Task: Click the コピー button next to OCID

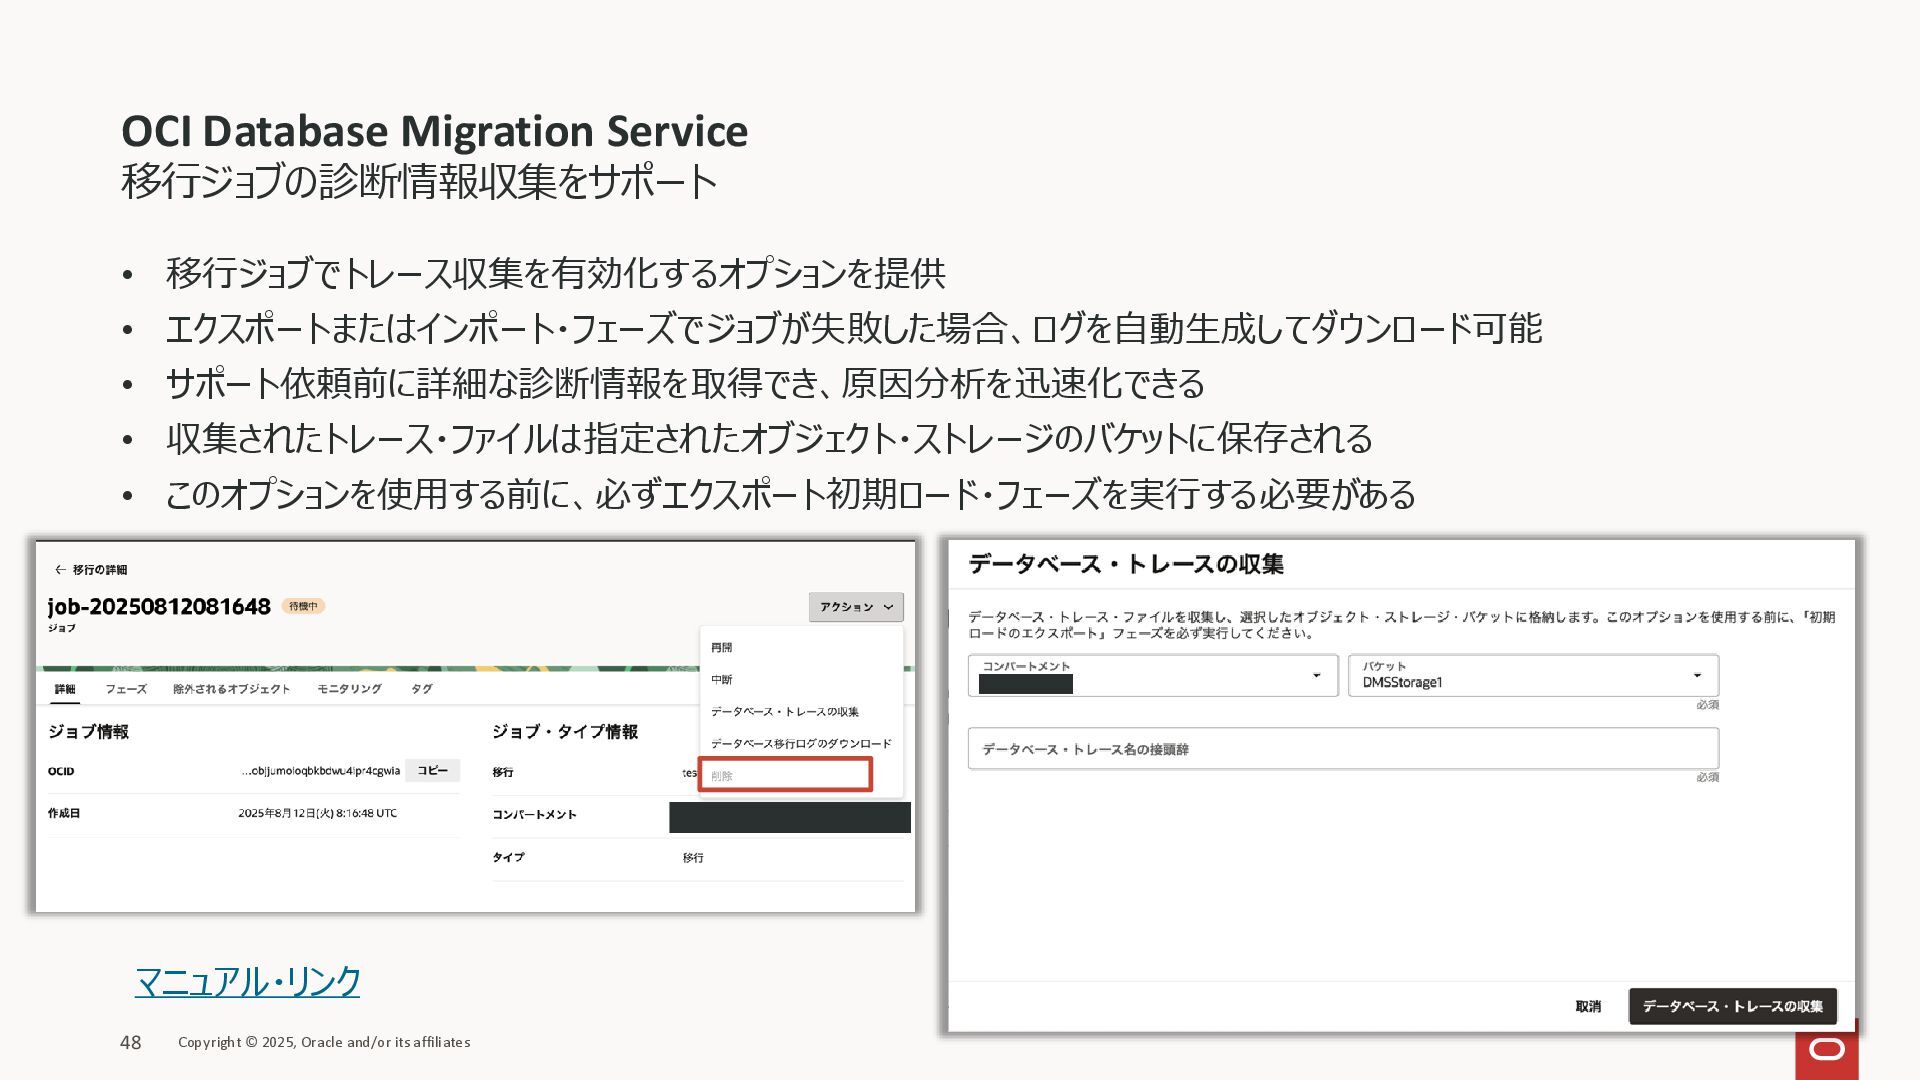Action: click(x=433, y=771)
